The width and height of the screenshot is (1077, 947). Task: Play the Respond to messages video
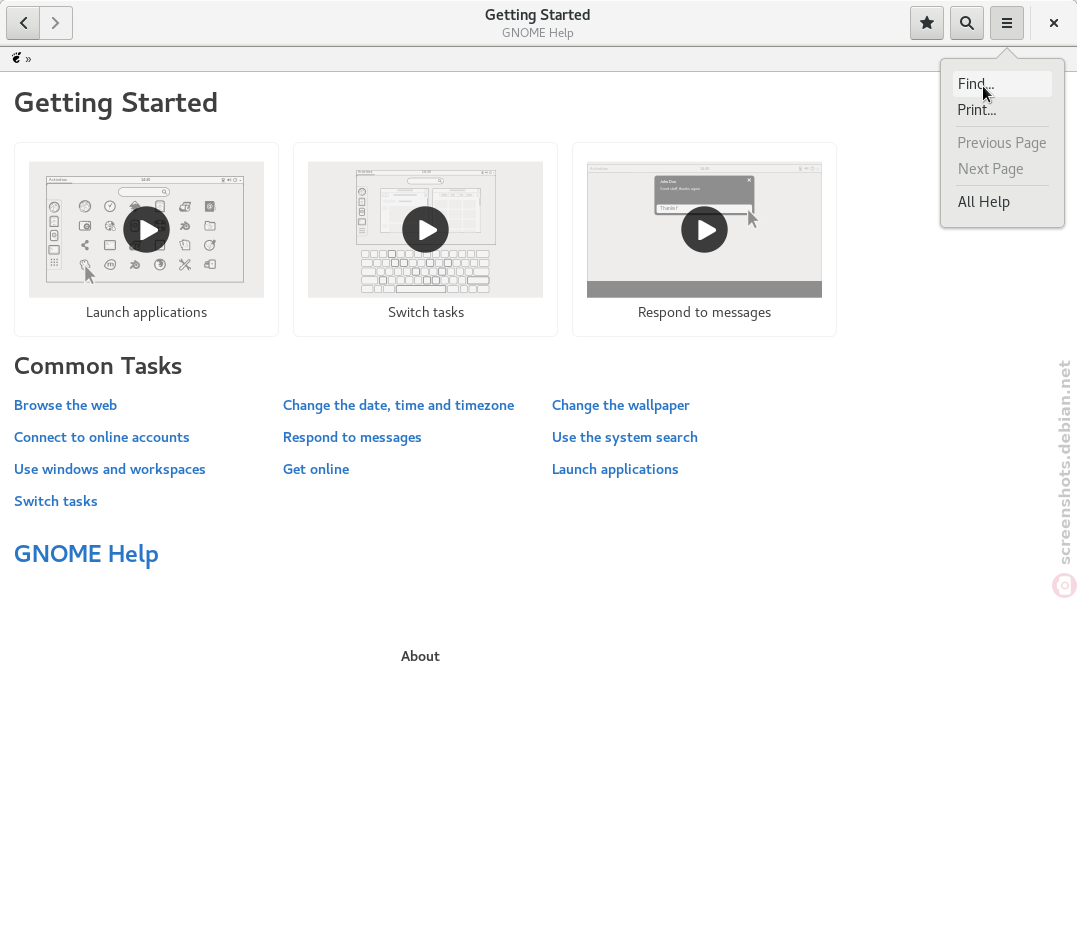click(704, 229)
